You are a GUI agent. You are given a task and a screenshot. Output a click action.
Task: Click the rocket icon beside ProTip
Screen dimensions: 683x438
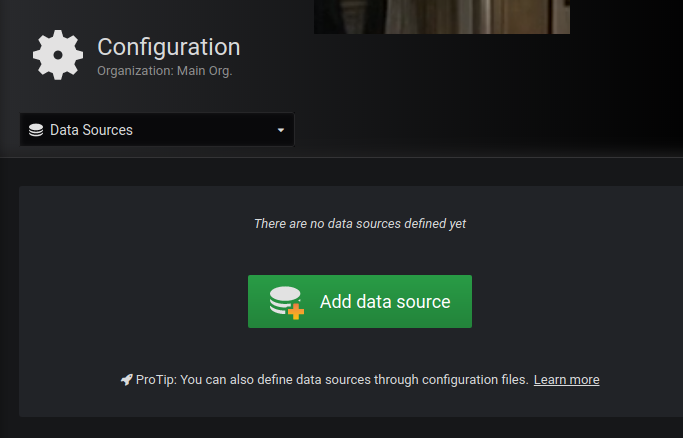(126, 380)
